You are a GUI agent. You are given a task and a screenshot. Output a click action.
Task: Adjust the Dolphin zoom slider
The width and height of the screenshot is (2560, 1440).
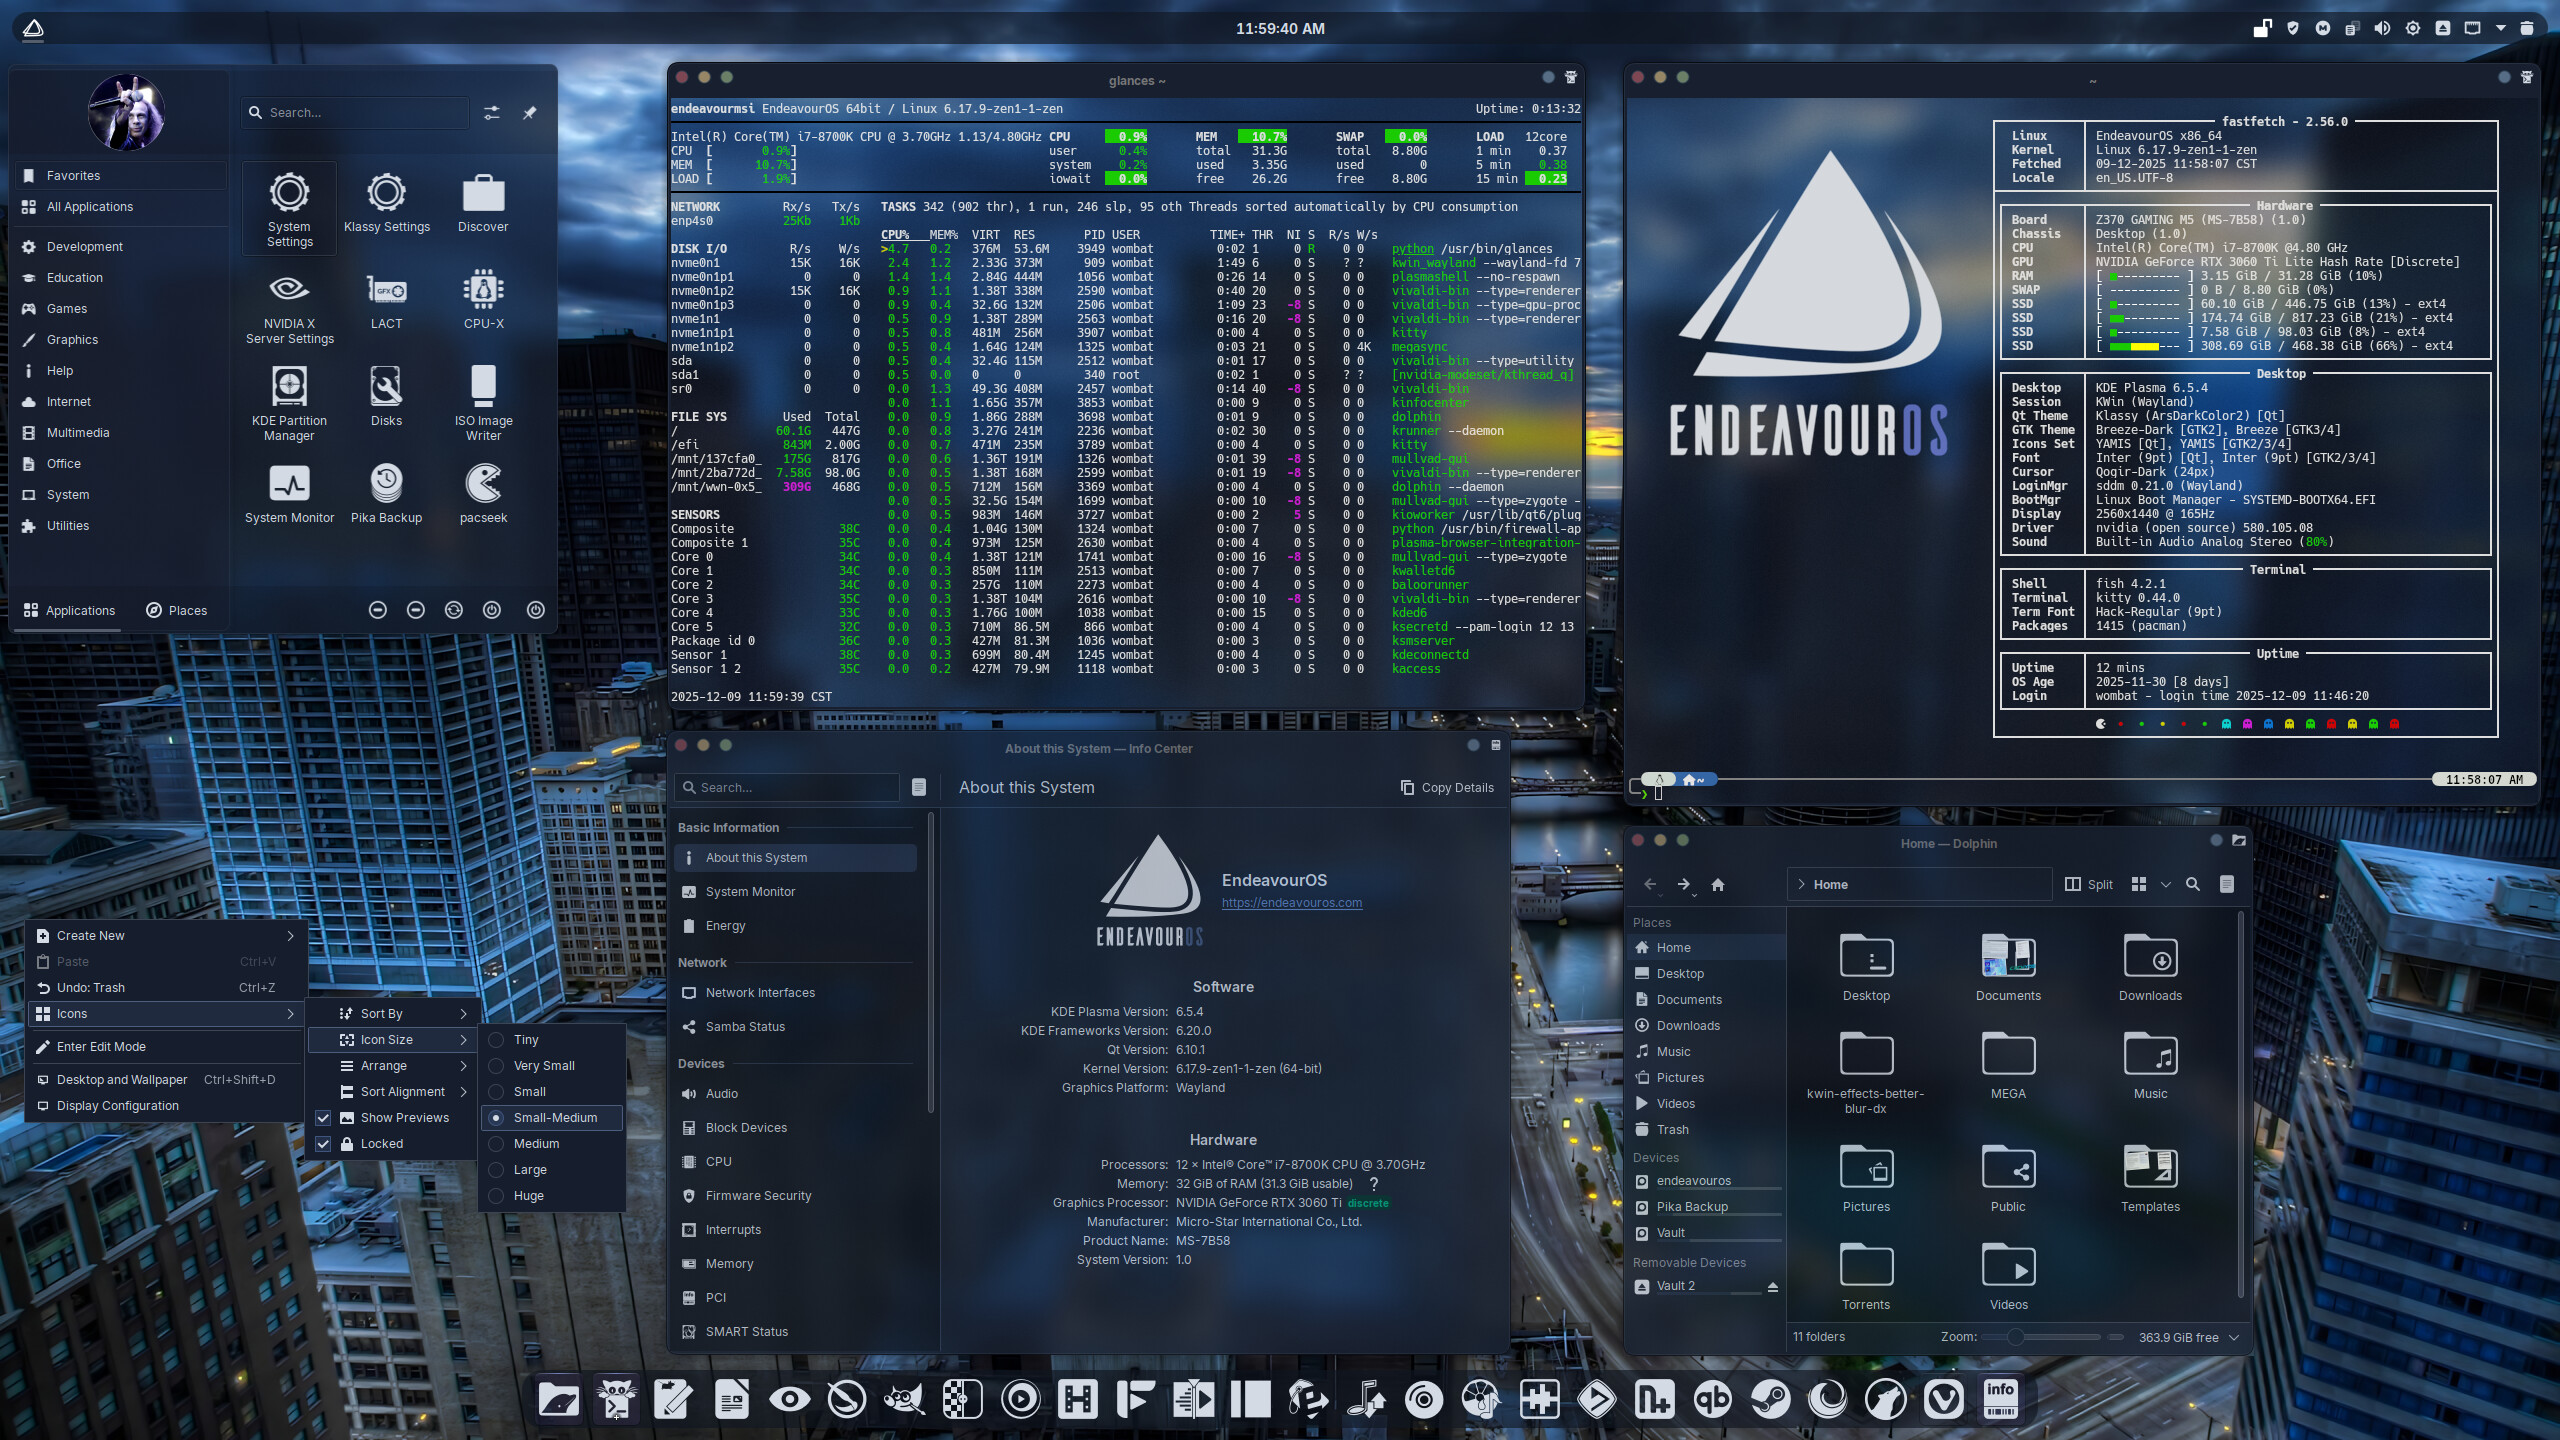coord(2015,1337)
